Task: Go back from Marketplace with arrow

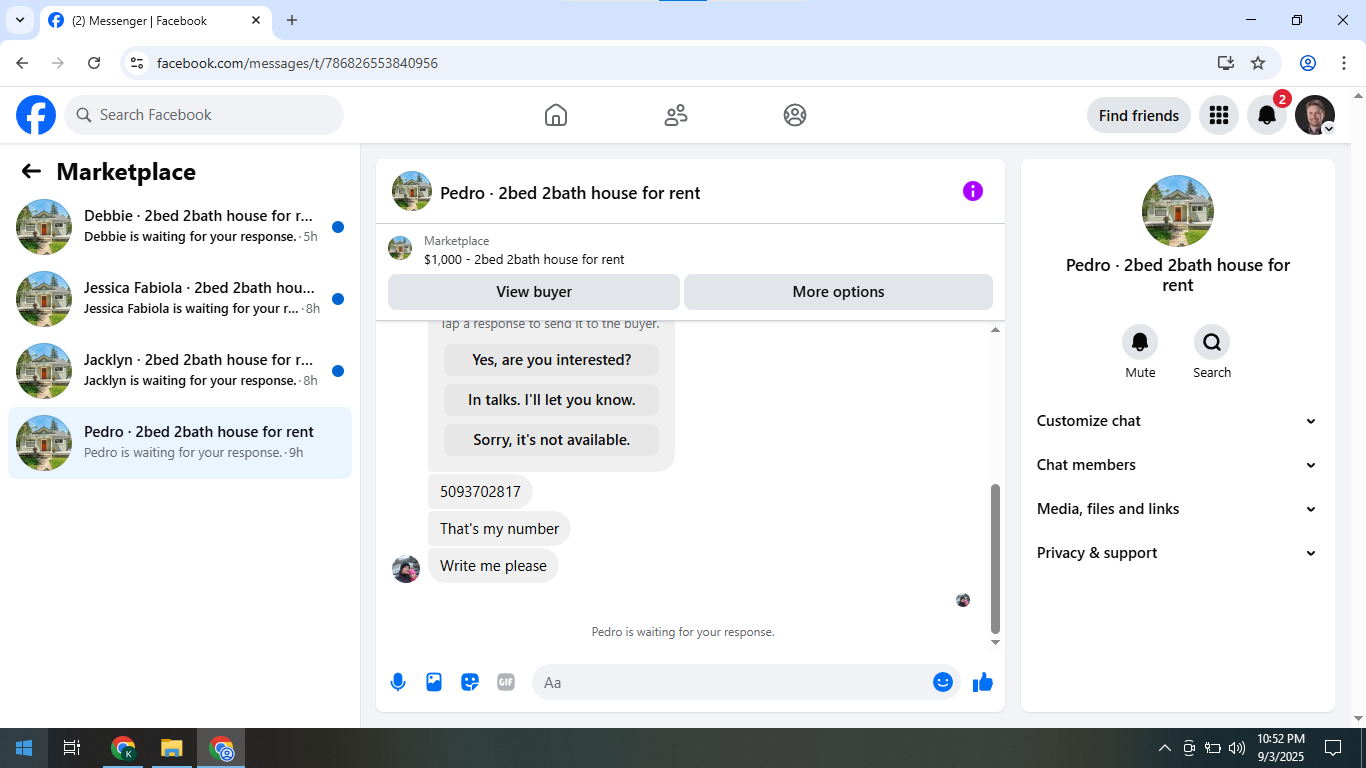Action: point(31,171)
